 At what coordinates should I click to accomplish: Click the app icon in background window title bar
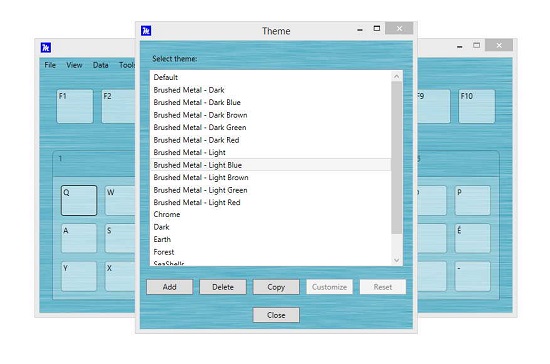click(x=46, y=47)
